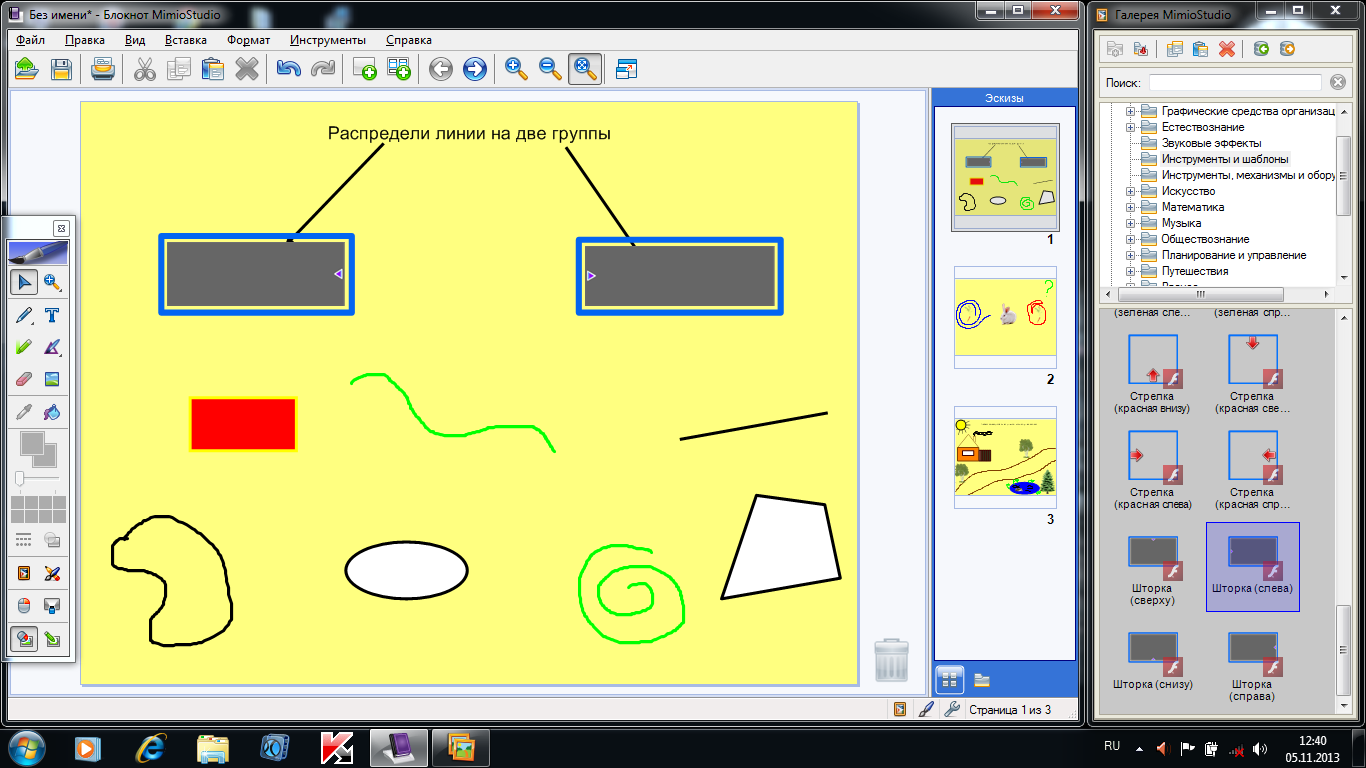Click the color palette grid in Tools
The width and height of the screenshot is (1366, 768).
pos(38,509)
